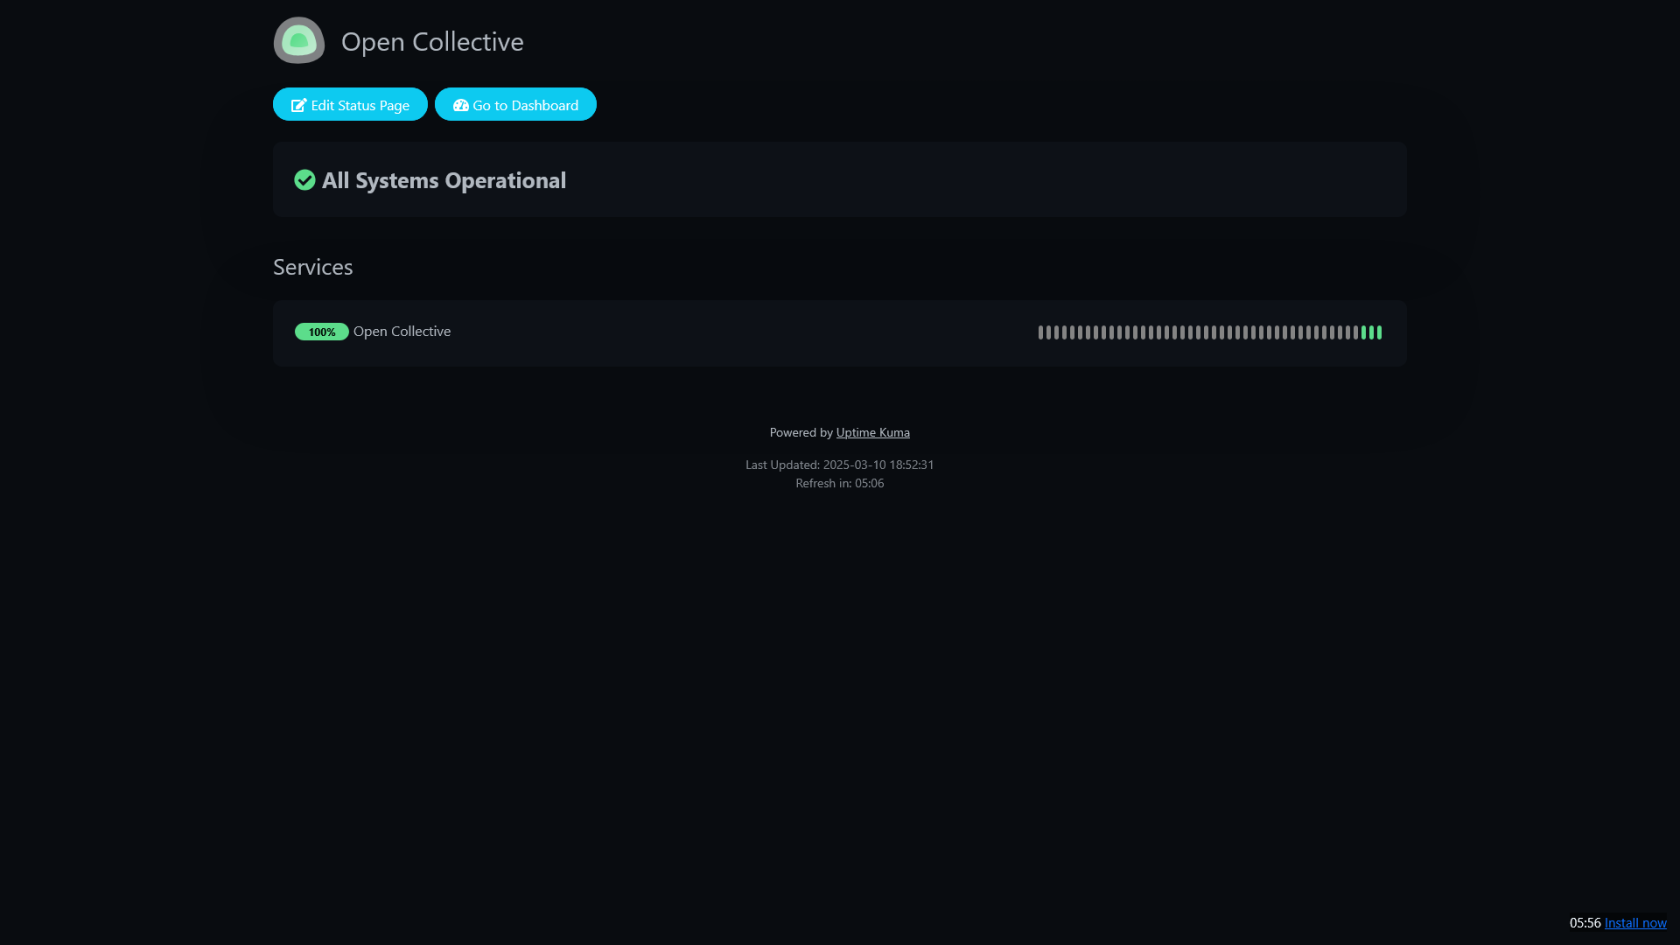Select the Open Collective page title
1680x945 pixels.
(x=432, y=42)
